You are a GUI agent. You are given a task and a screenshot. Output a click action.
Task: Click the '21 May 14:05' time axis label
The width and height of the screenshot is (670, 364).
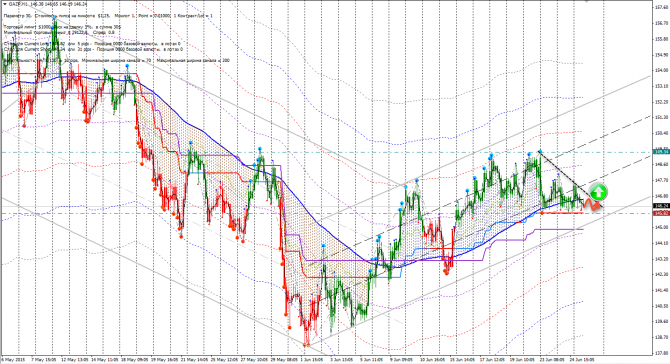click(193, 360)
